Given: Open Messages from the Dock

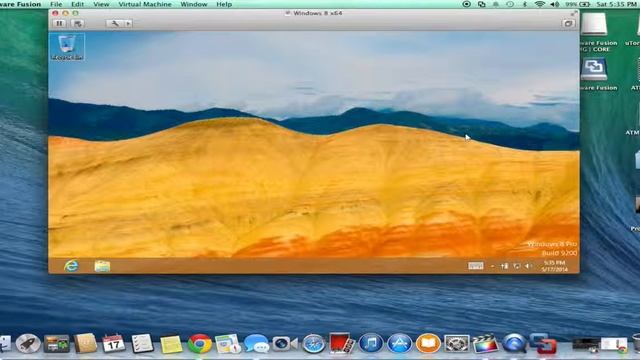Looking at the screenshot, I should tap(256, 344).
